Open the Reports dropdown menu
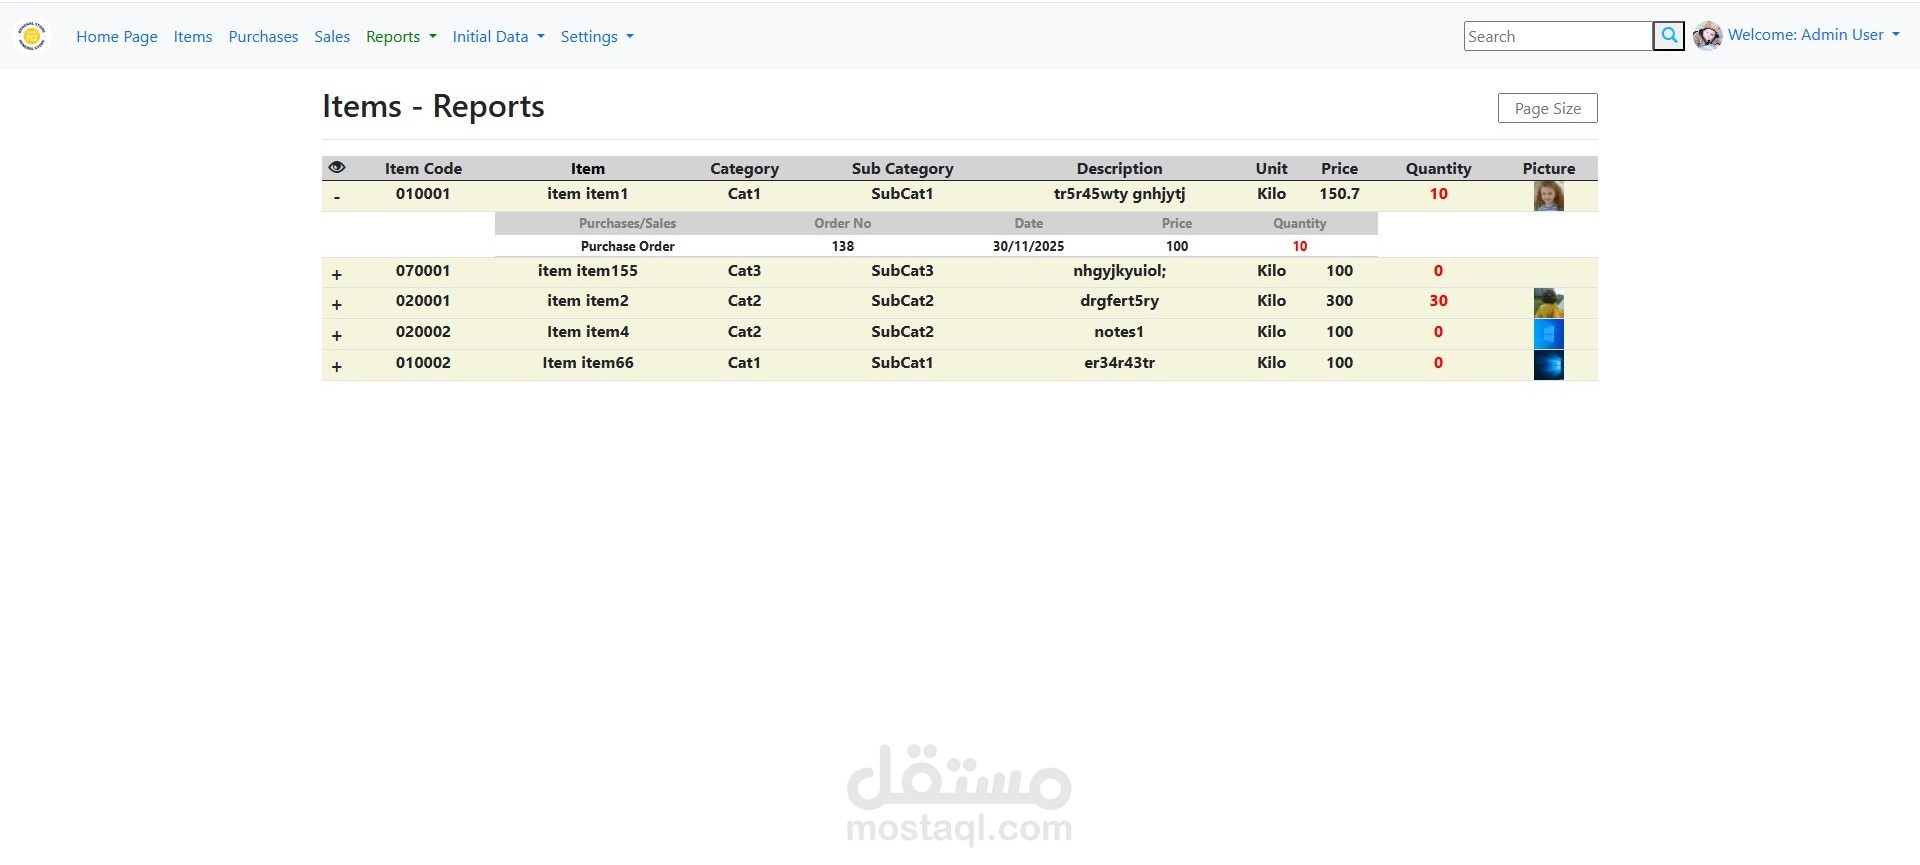This screenshot has height=865, width=1920. tap(401, 36)
